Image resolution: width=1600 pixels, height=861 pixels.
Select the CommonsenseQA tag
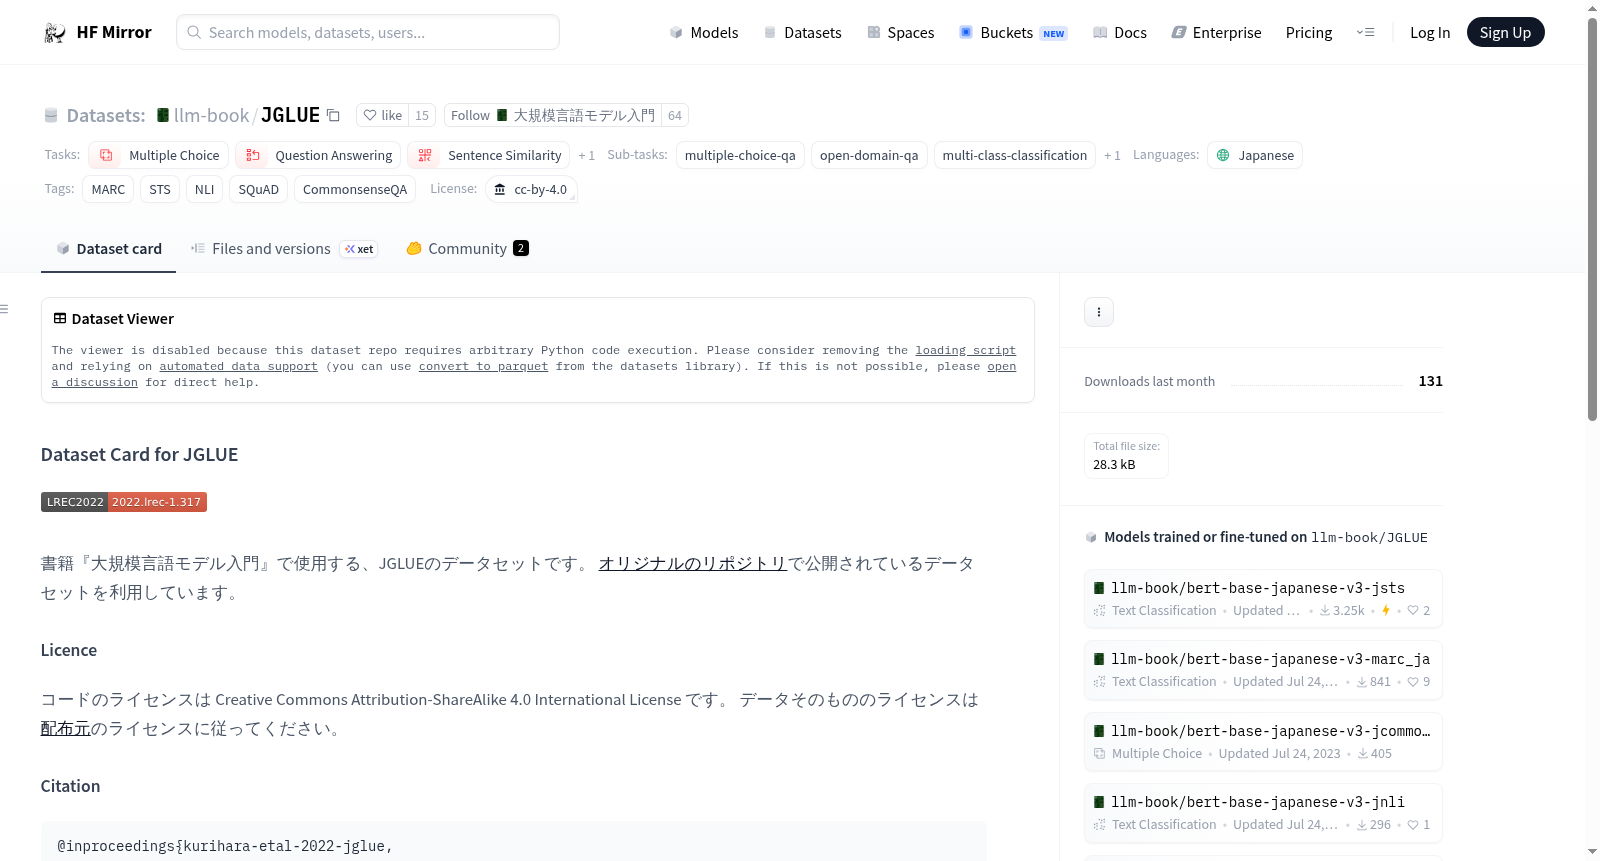355,190
